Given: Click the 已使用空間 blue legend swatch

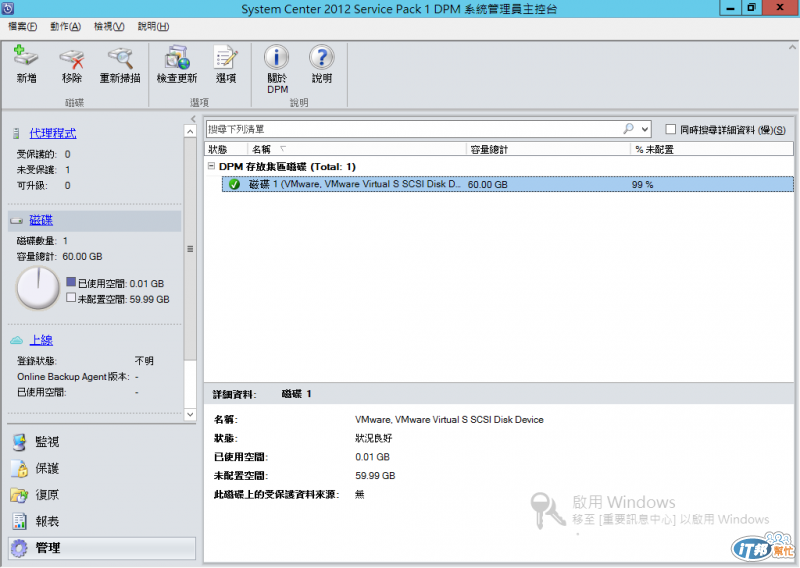Looking at the screenshot, I should (x=71, y=282).
